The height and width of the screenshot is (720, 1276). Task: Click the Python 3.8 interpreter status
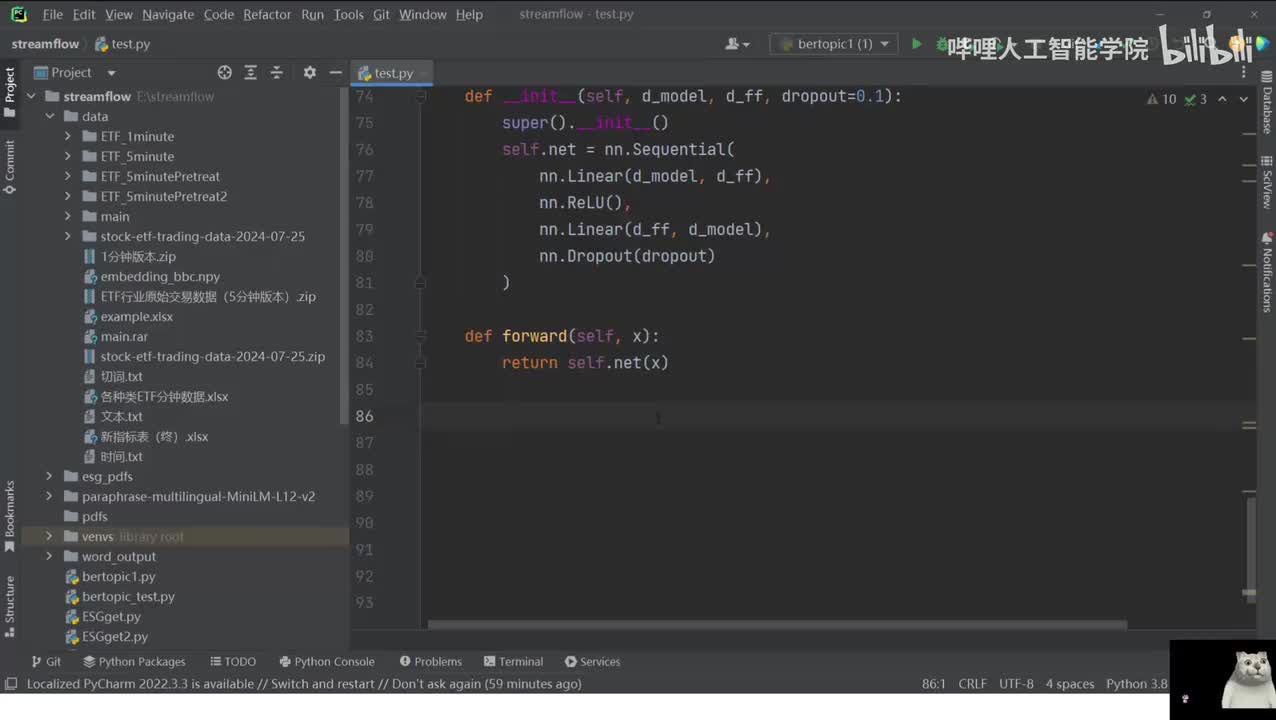click(1137, 684)
